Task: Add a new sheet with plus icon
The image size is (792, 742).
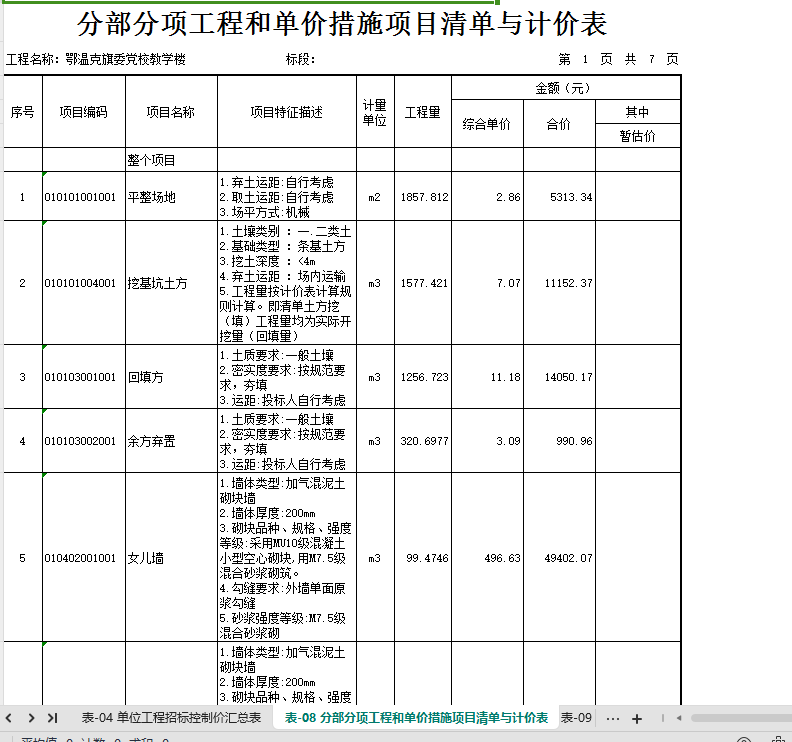Action: 637,718
